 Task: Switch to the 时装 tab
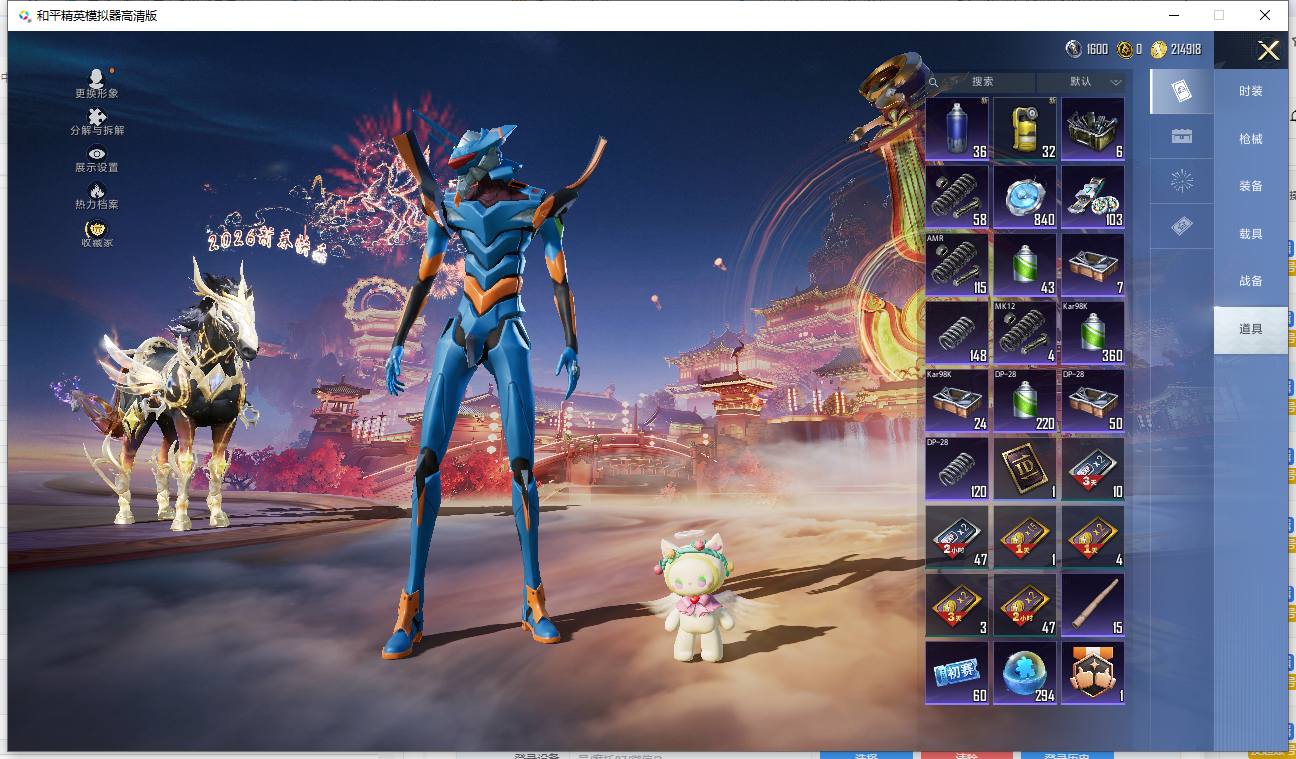[1251, 91]
